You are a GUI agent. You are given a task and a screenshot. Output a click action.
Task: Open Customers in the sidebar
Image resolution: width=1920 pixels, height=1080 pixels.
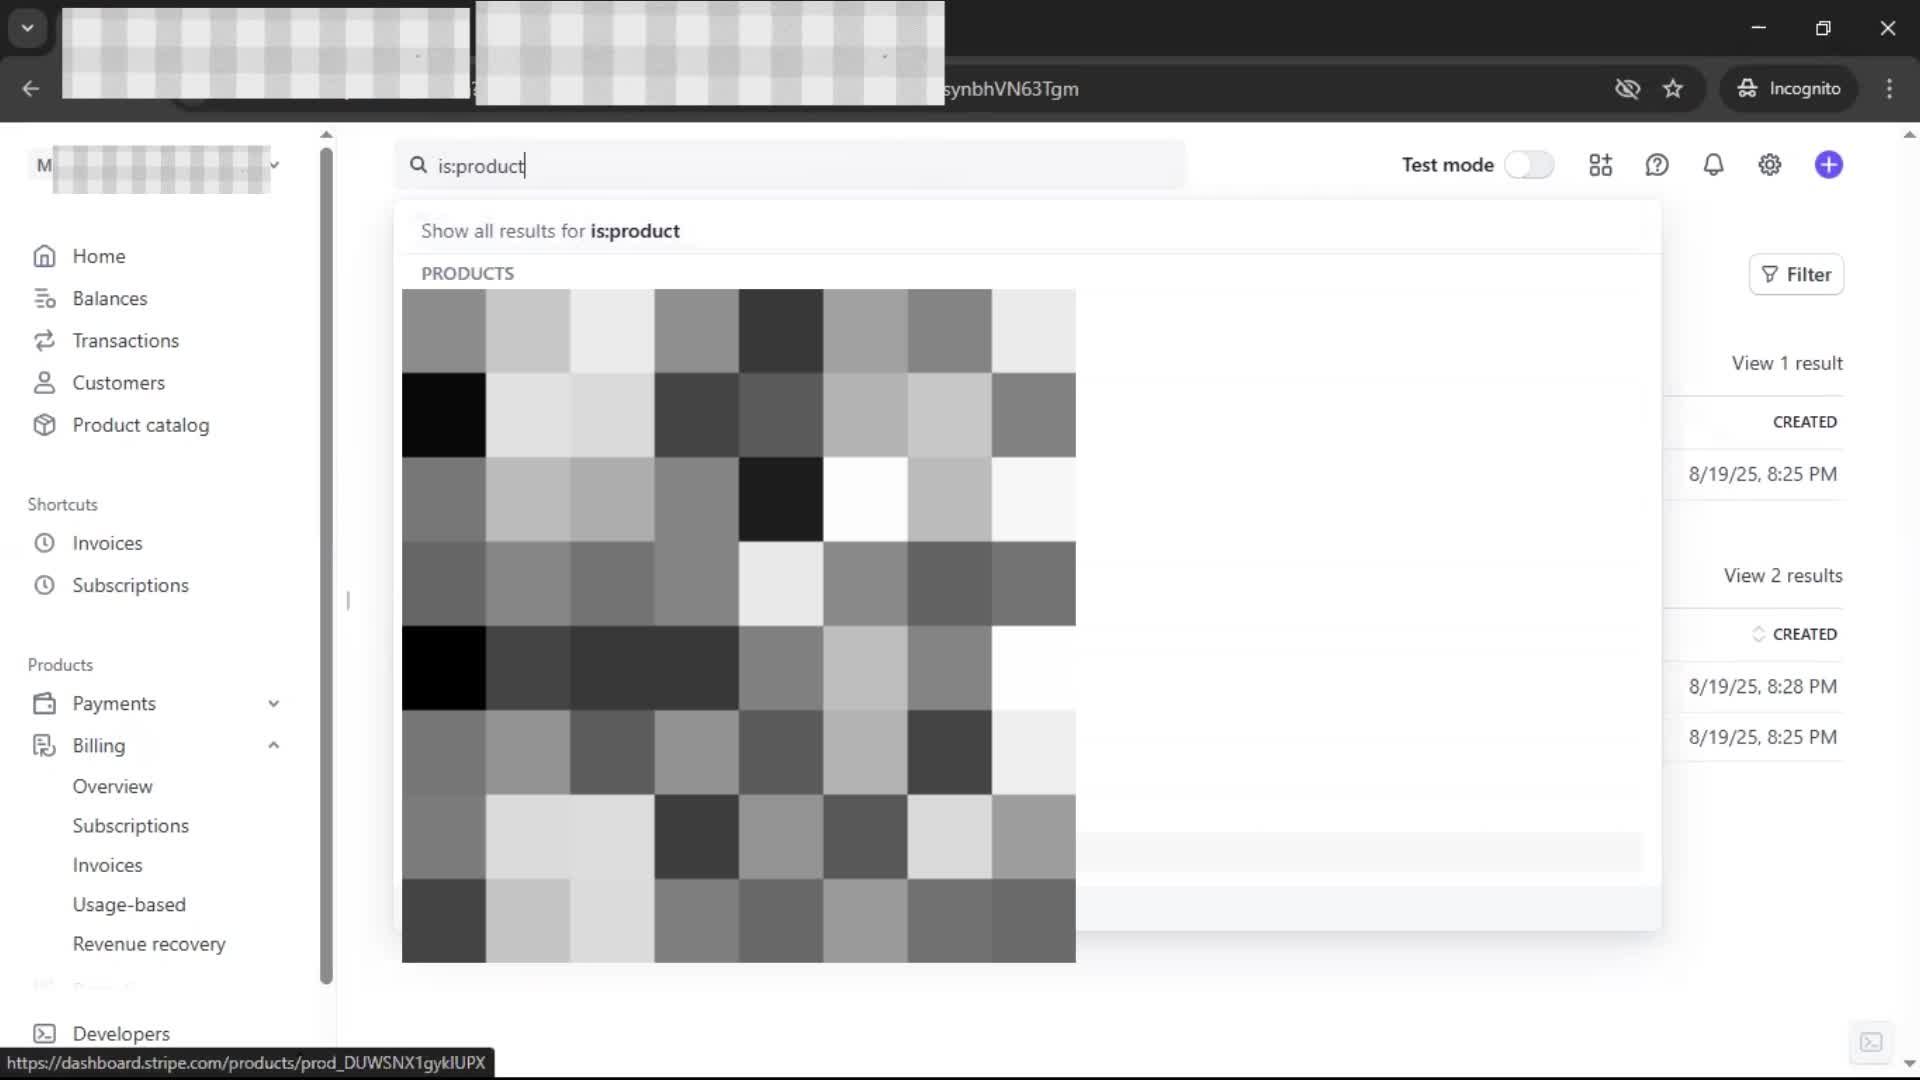[x=118, y=383]
